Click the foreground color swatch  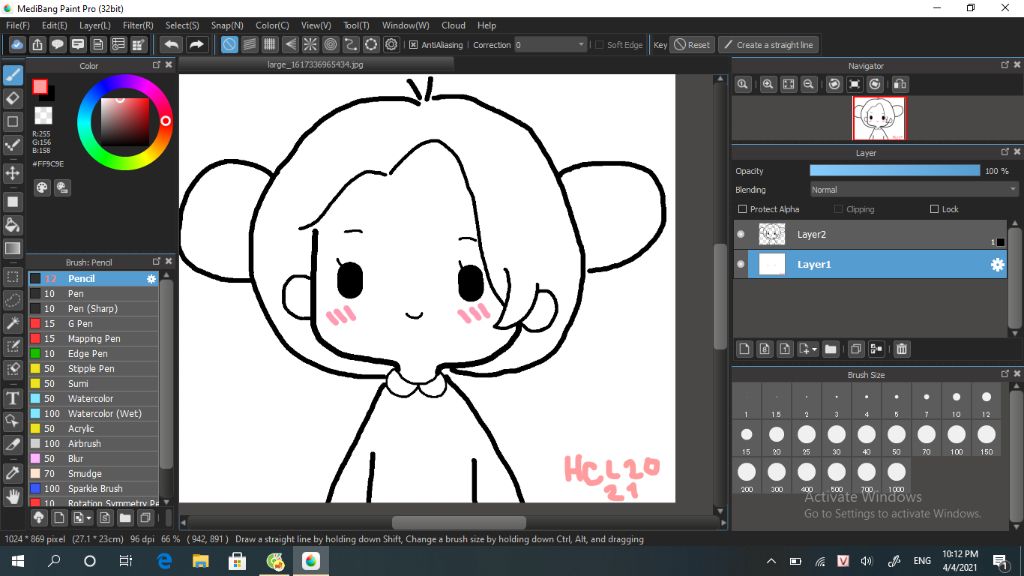pos(40,87)
